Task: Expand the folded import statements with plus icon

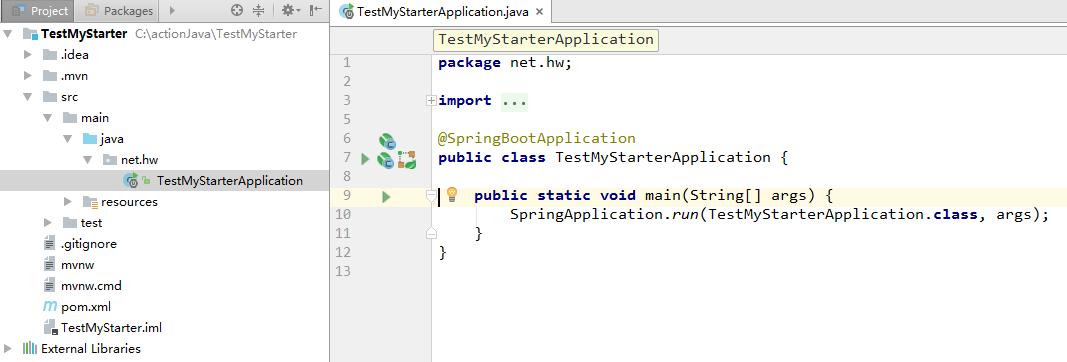Action: [431, 101]
